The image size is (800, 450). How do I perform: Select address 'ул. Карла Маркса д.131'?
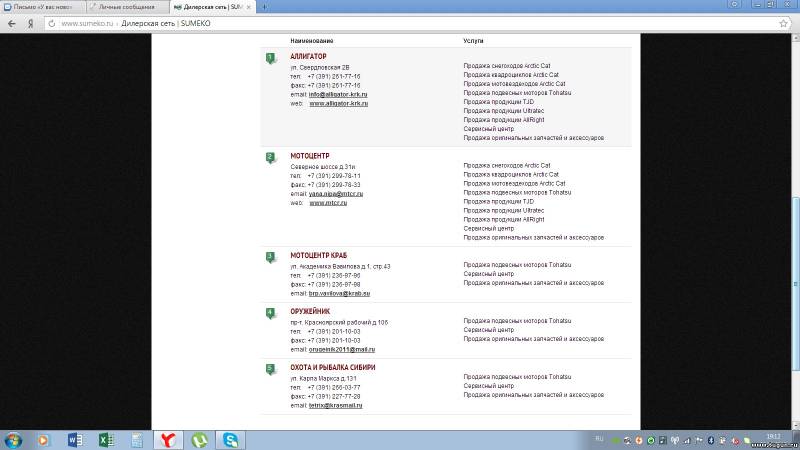323,379
